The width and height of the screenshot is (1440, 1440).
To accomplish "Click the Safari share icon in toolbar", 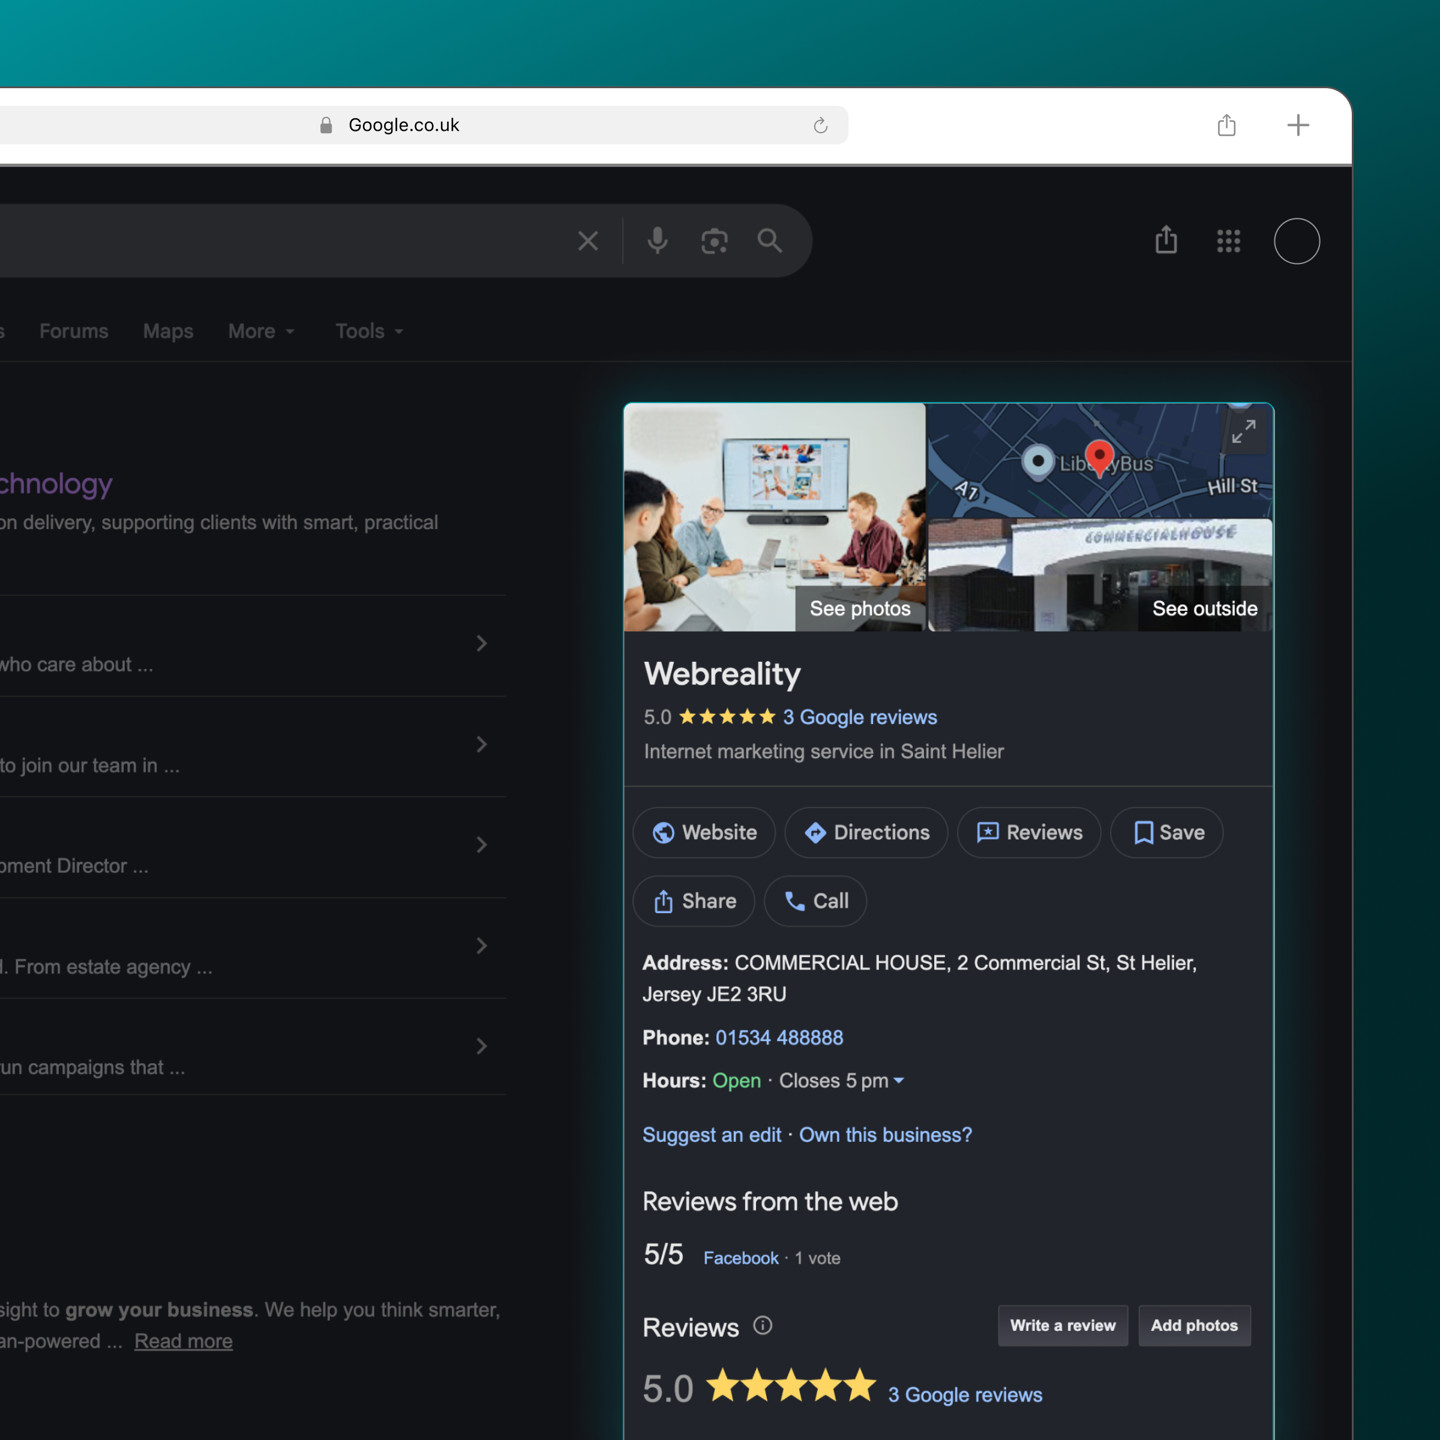I will (1227, 125).
